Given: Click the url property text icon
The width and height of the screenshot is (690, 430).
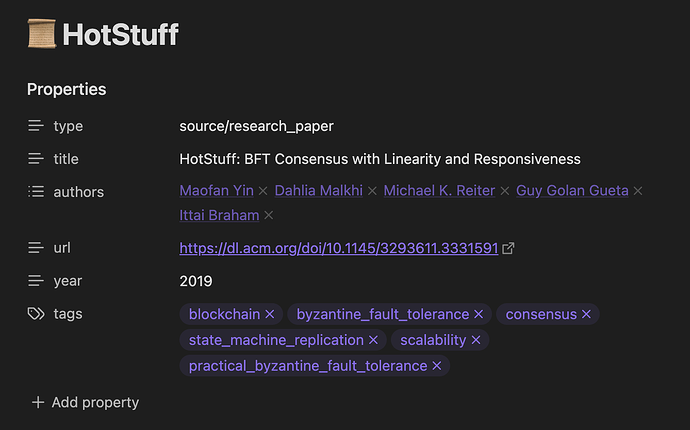Looking at the screenshot, I should tap(36, 248).
